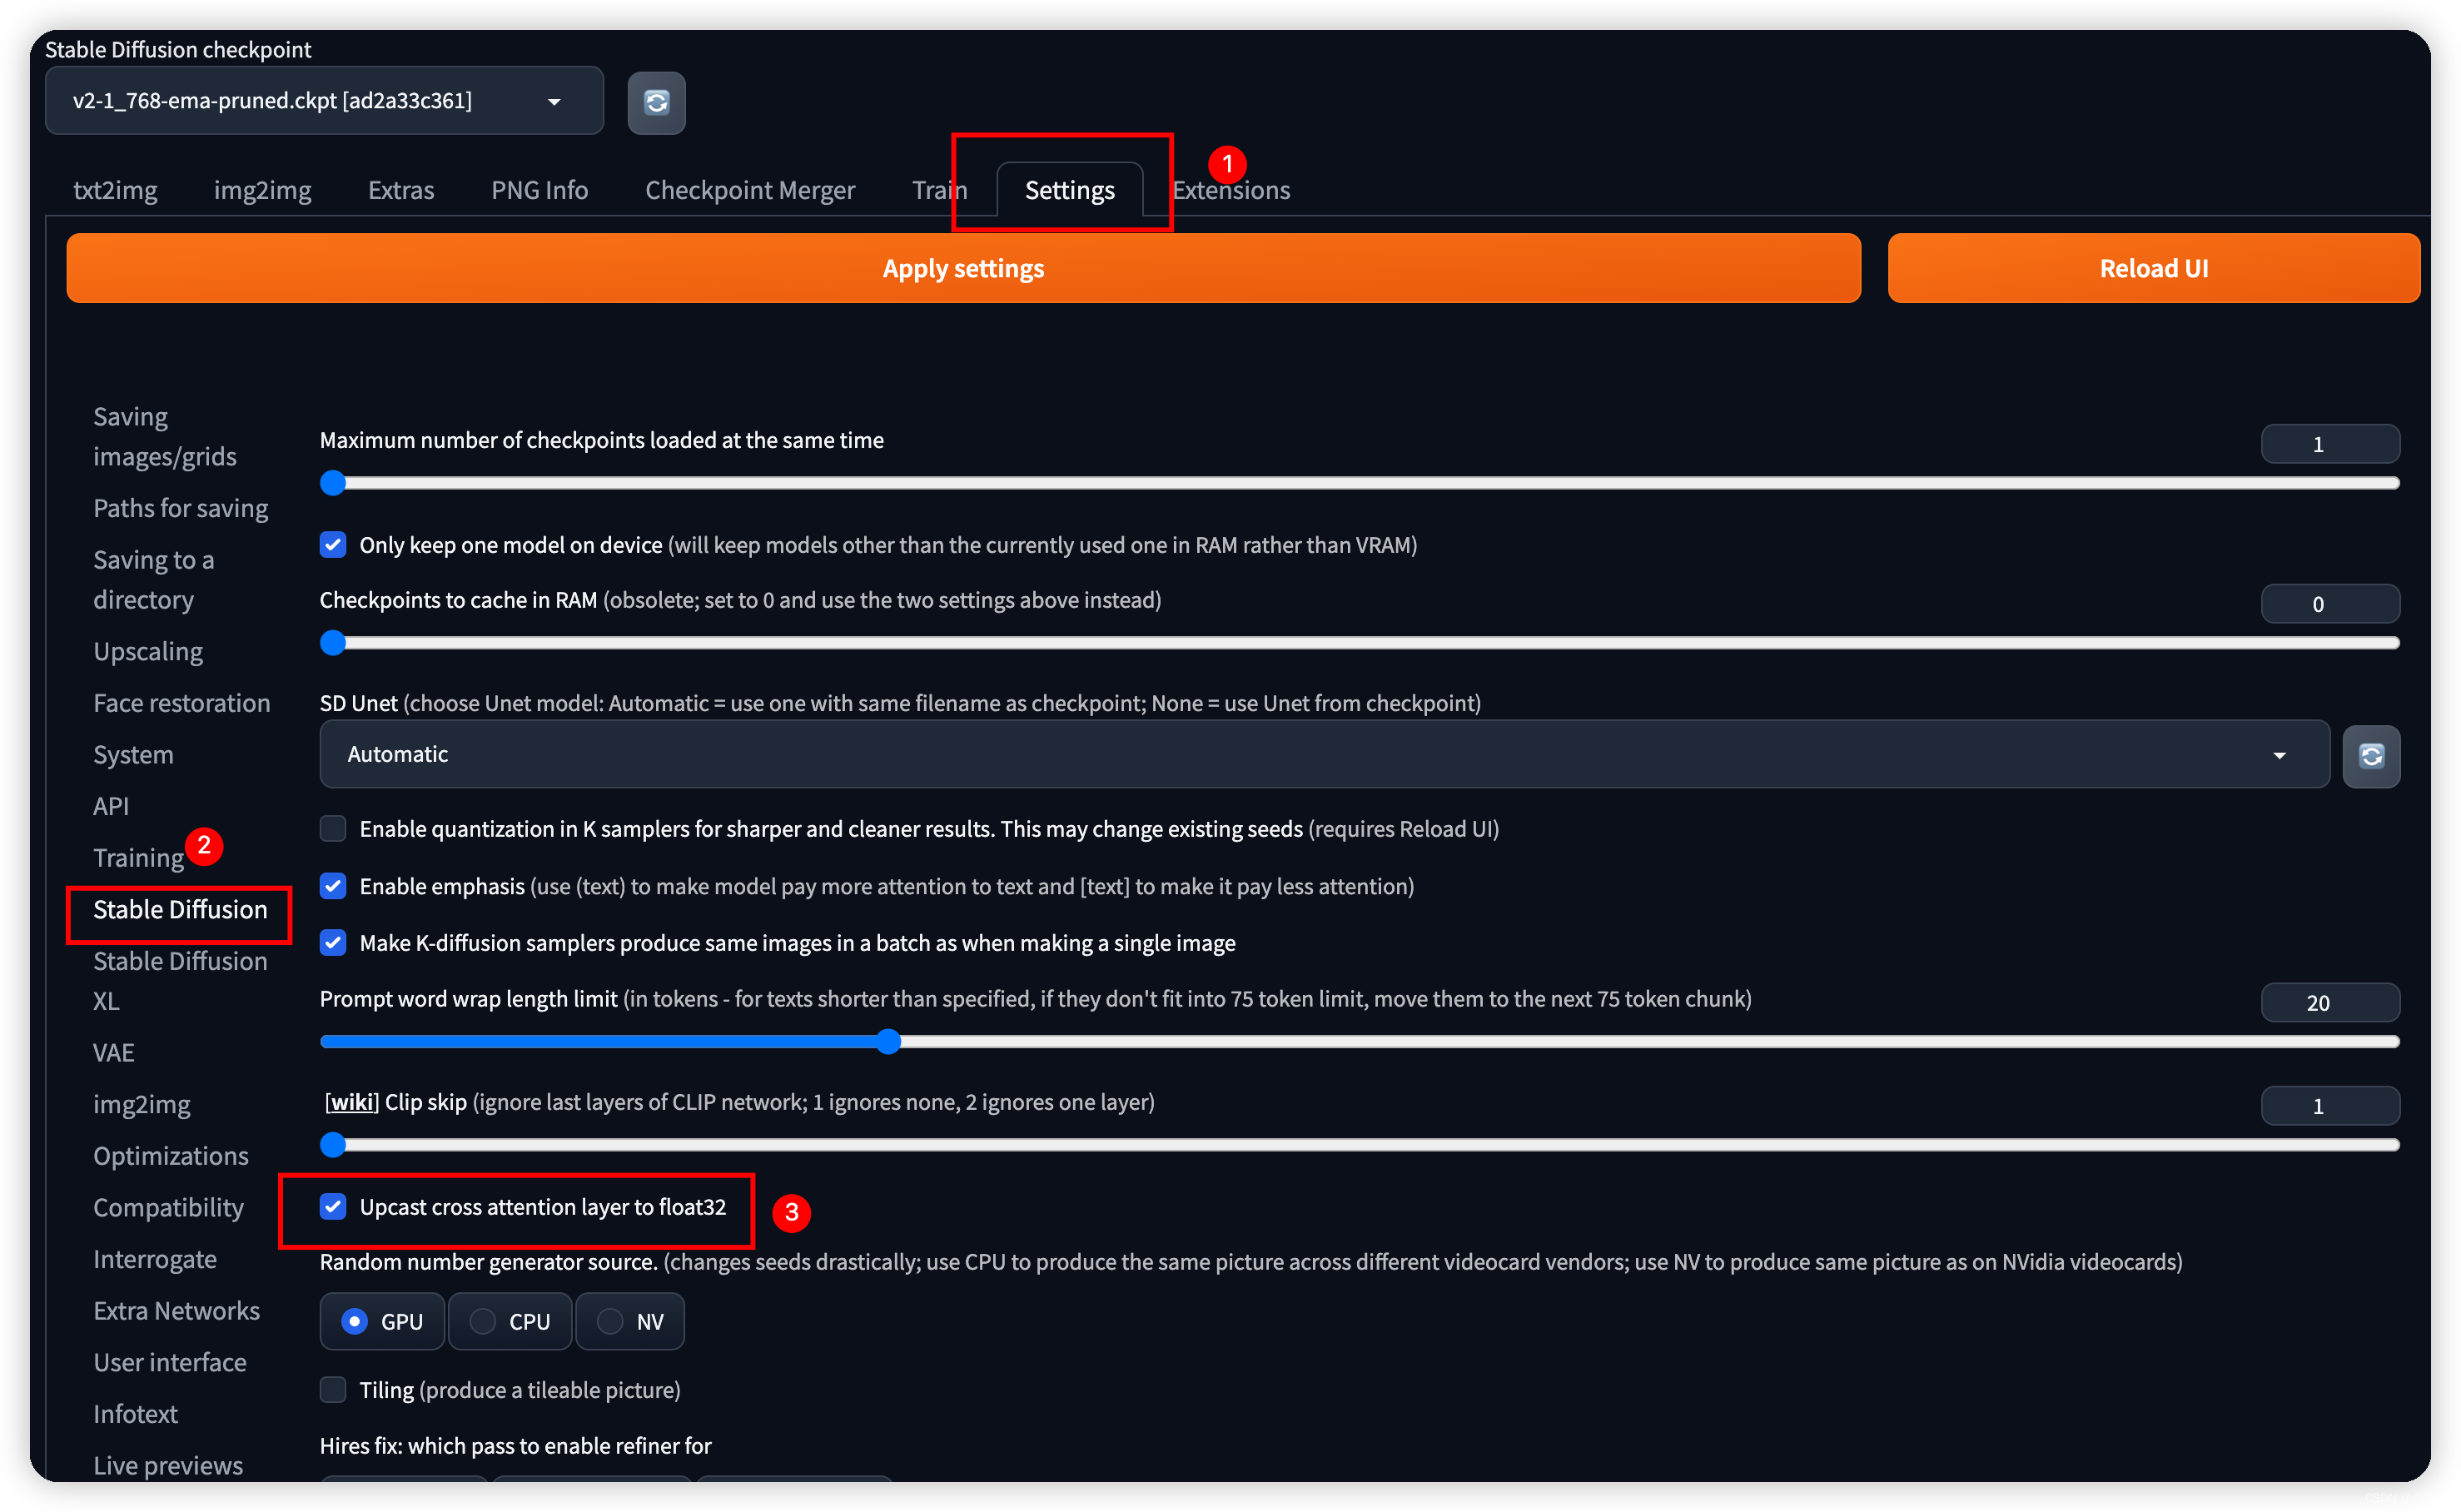Navigate to Extensions tab

click(x=1230, y=190)
